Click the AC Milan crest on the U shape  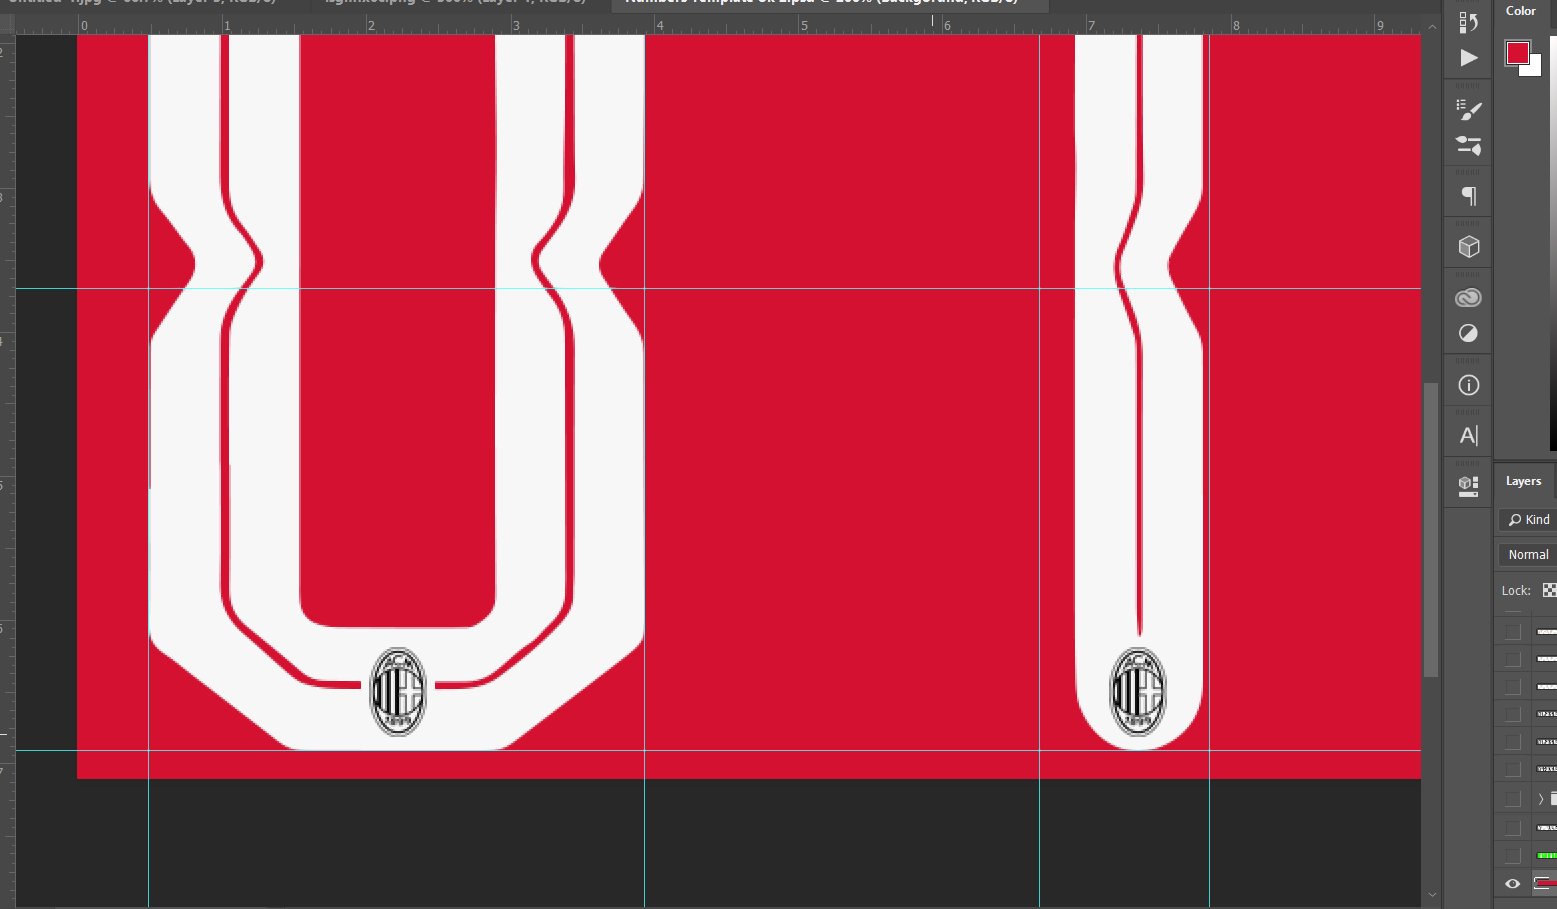pyautogui.click(x=398, y=692)
